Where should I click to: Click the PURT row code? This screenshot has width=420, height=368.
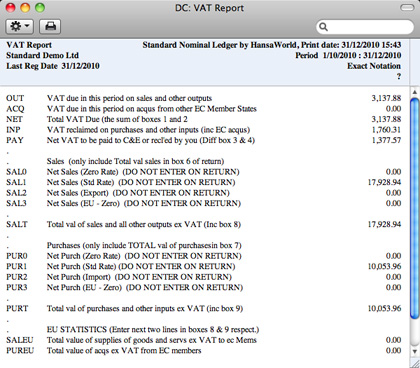tap(17, 308)
